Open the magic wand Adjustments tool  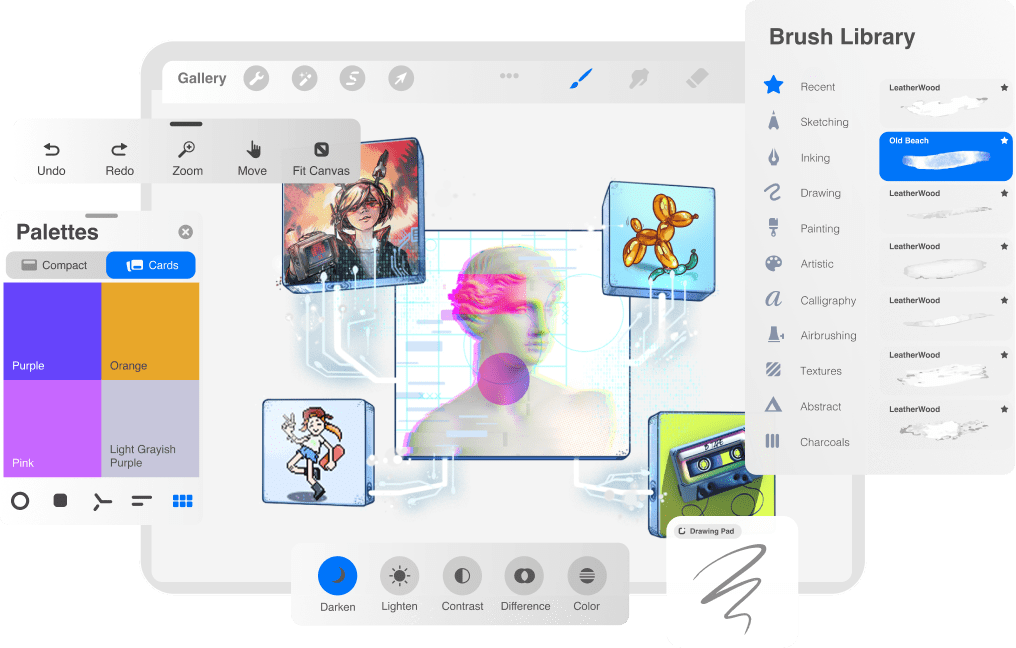tap(304, 78)
